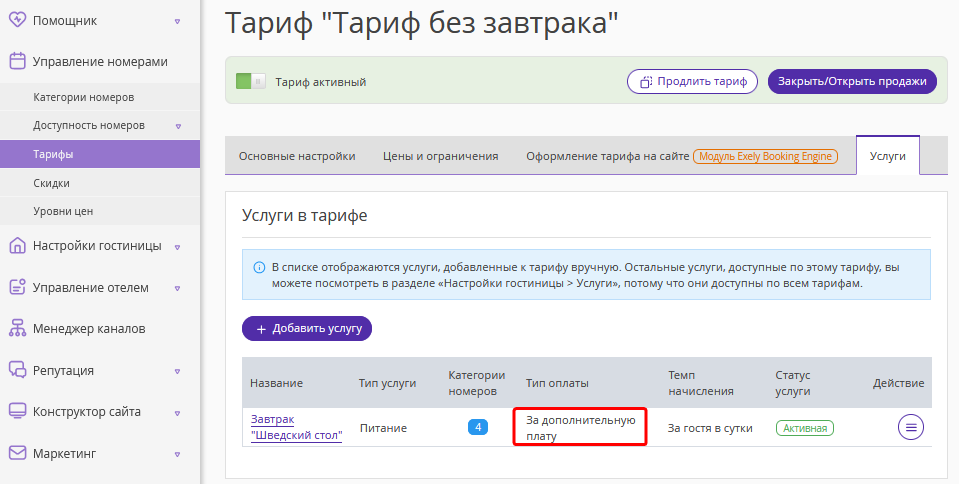The width and height of the screenshot is (959, 484).
Task: Open the Скидки sidebar item
Action: 100,182
